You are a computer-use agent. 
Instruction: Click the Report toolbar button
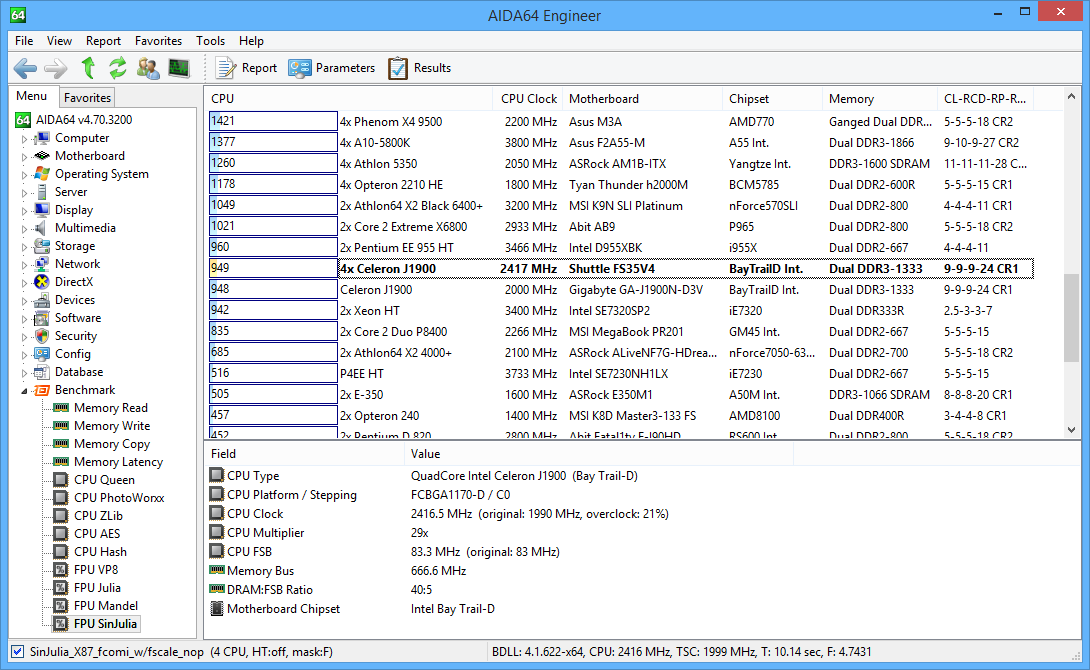[246, 68]
